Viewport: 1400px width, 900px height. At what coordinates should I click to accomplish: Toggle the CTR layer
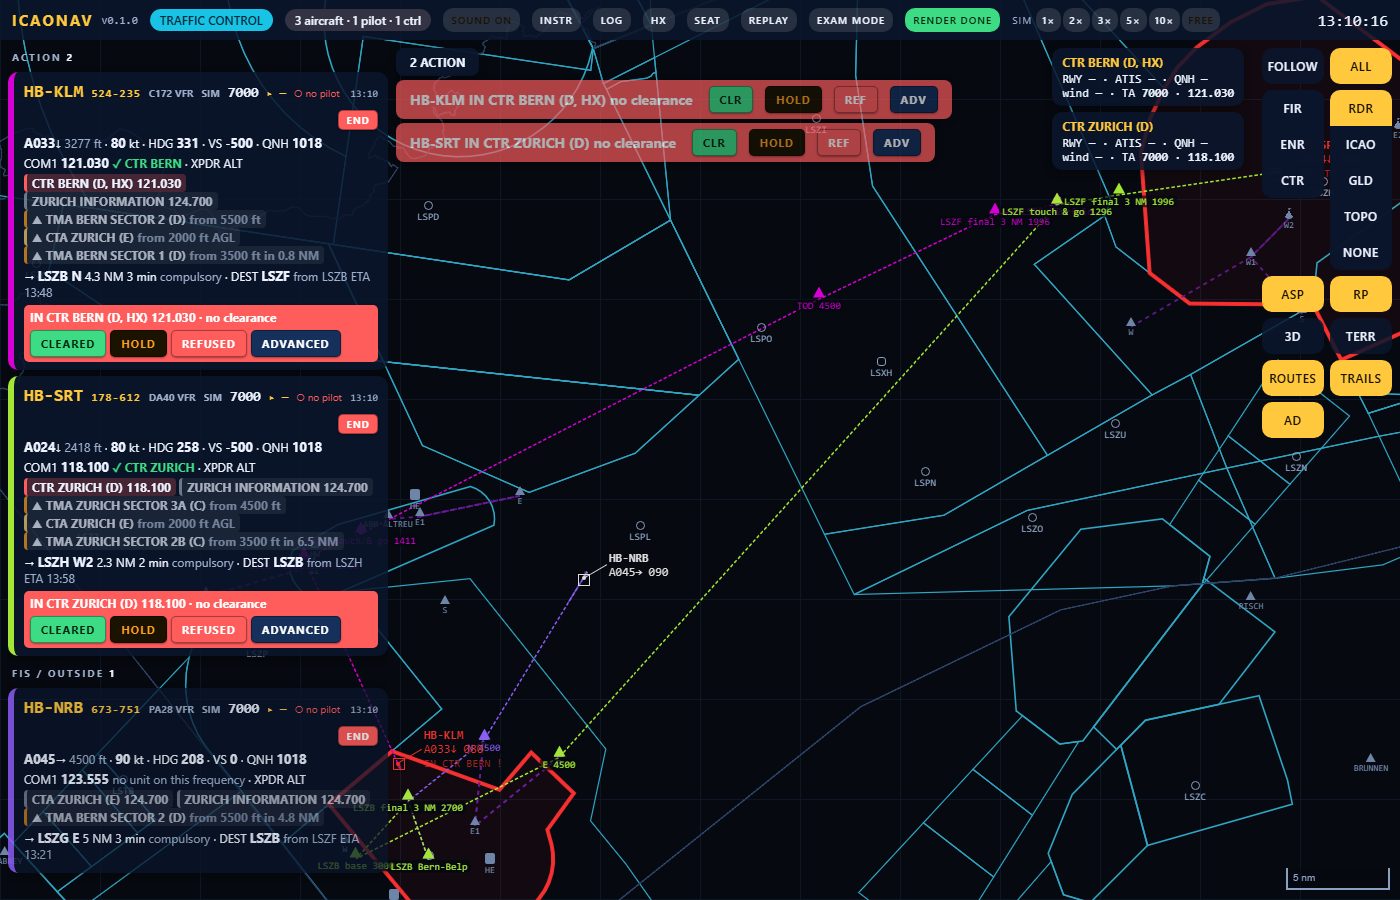(x=1292, y=181)
